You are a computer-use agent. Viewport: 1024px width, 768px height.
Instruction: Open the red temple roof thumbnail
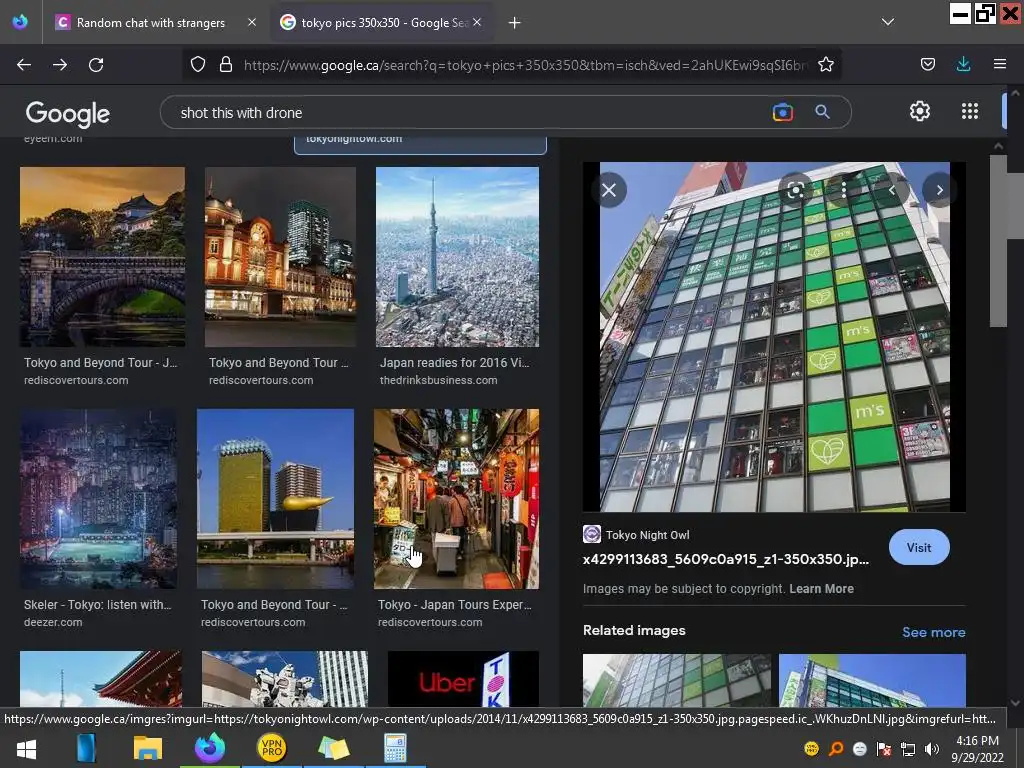click(101, 679)
